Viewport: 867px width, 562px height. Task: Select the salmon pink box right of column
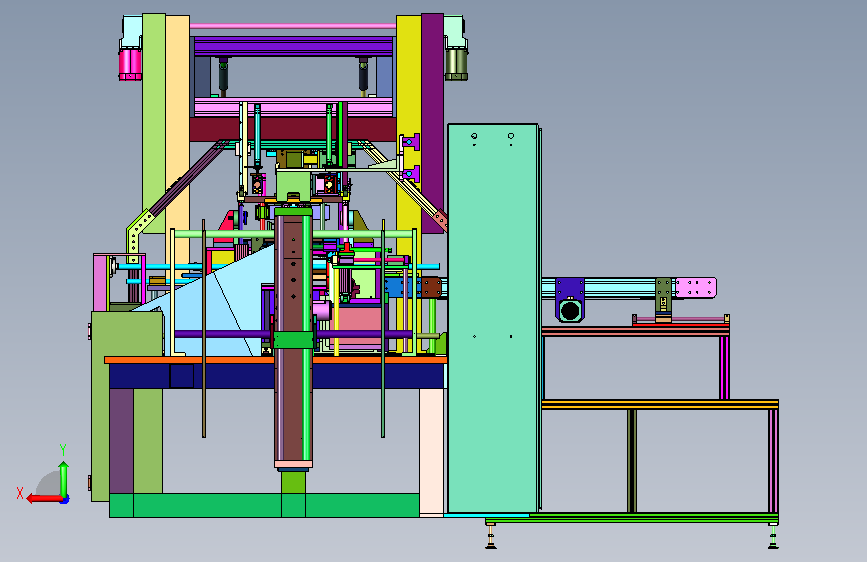[359, 326]
